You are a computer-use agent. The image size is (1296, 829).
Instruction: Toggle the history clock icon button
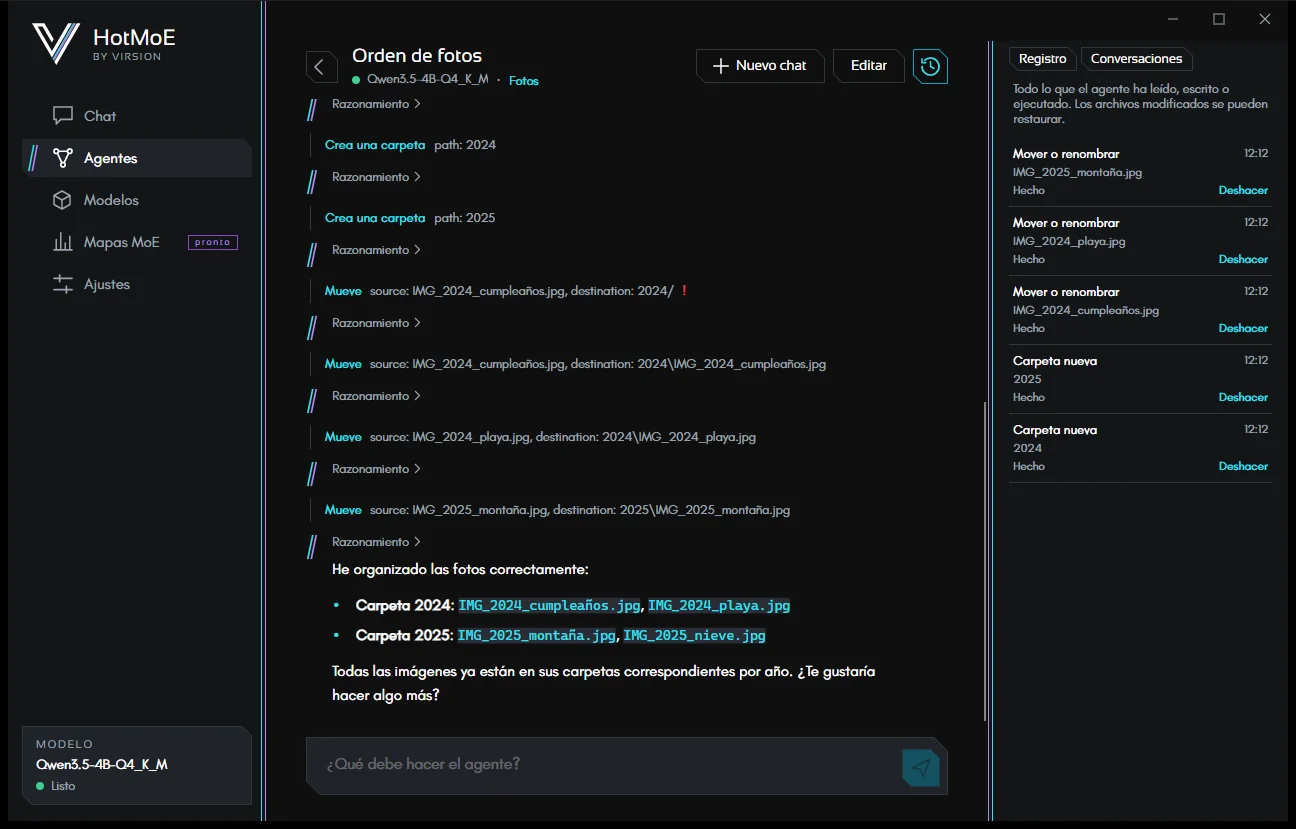(x=930, y=66)
